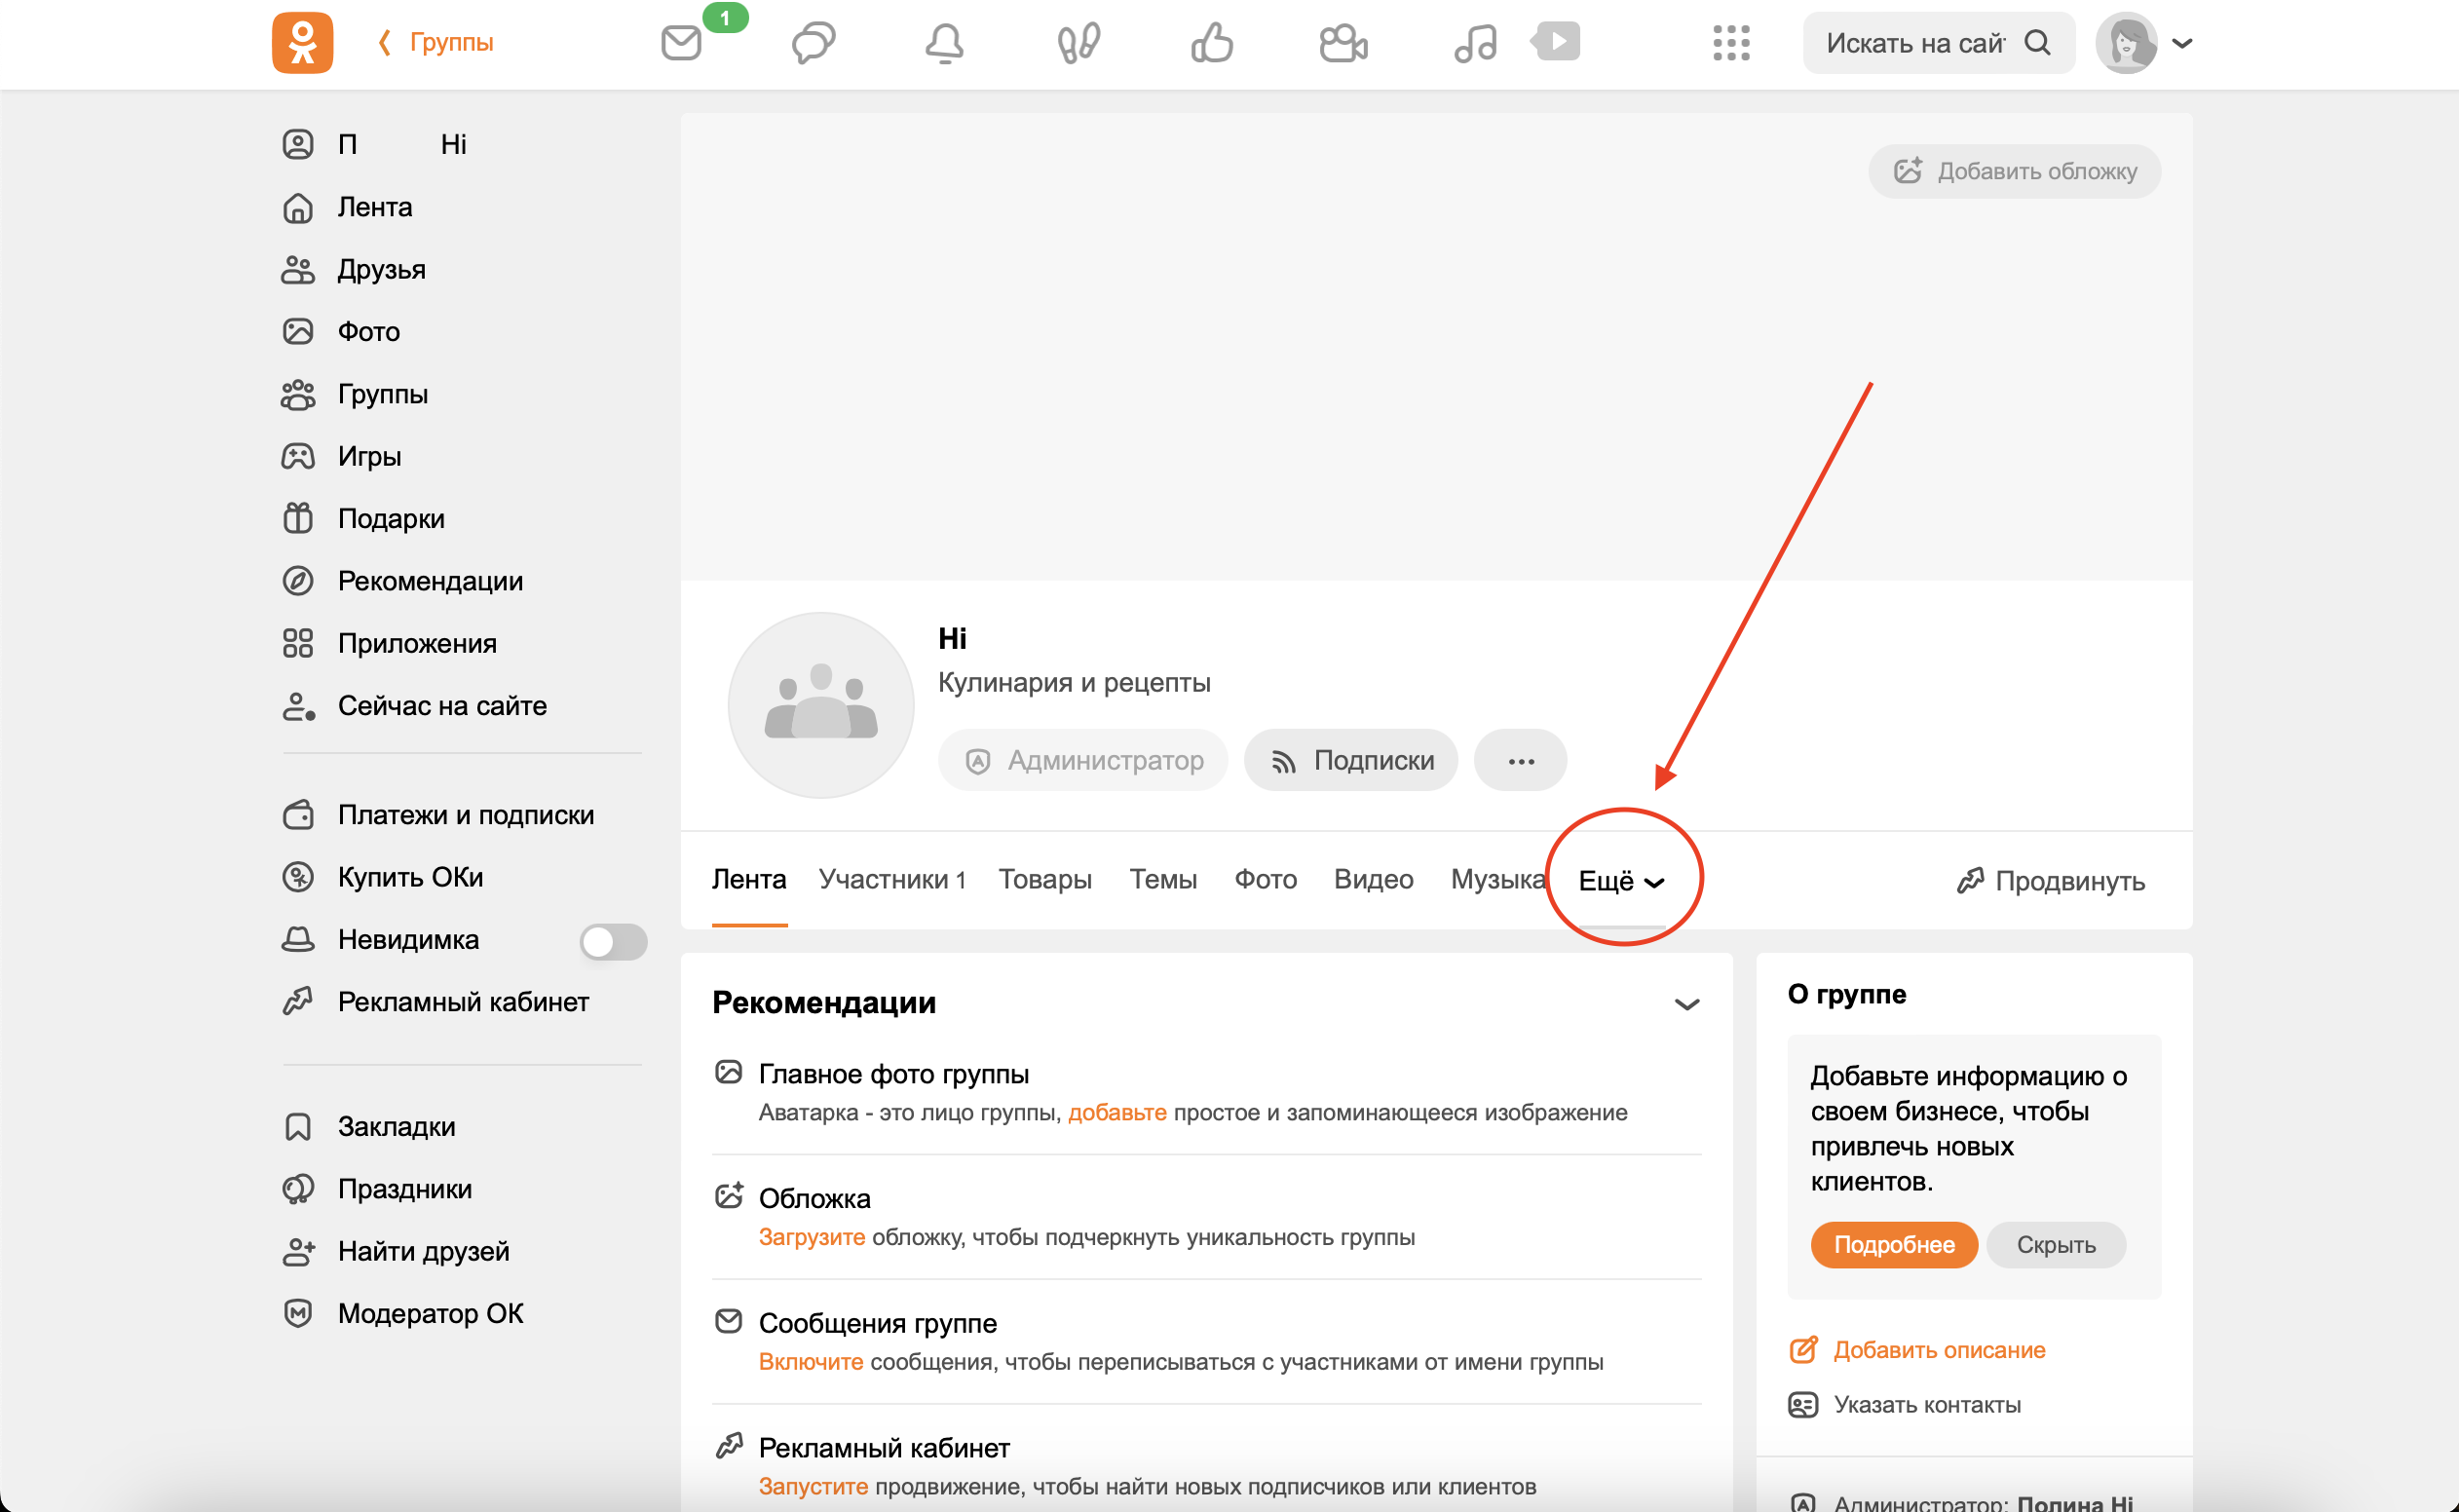The image size is (2459, 1512).
Task: Open discussions chat bubble icon
Action: [x=813, y=43]
